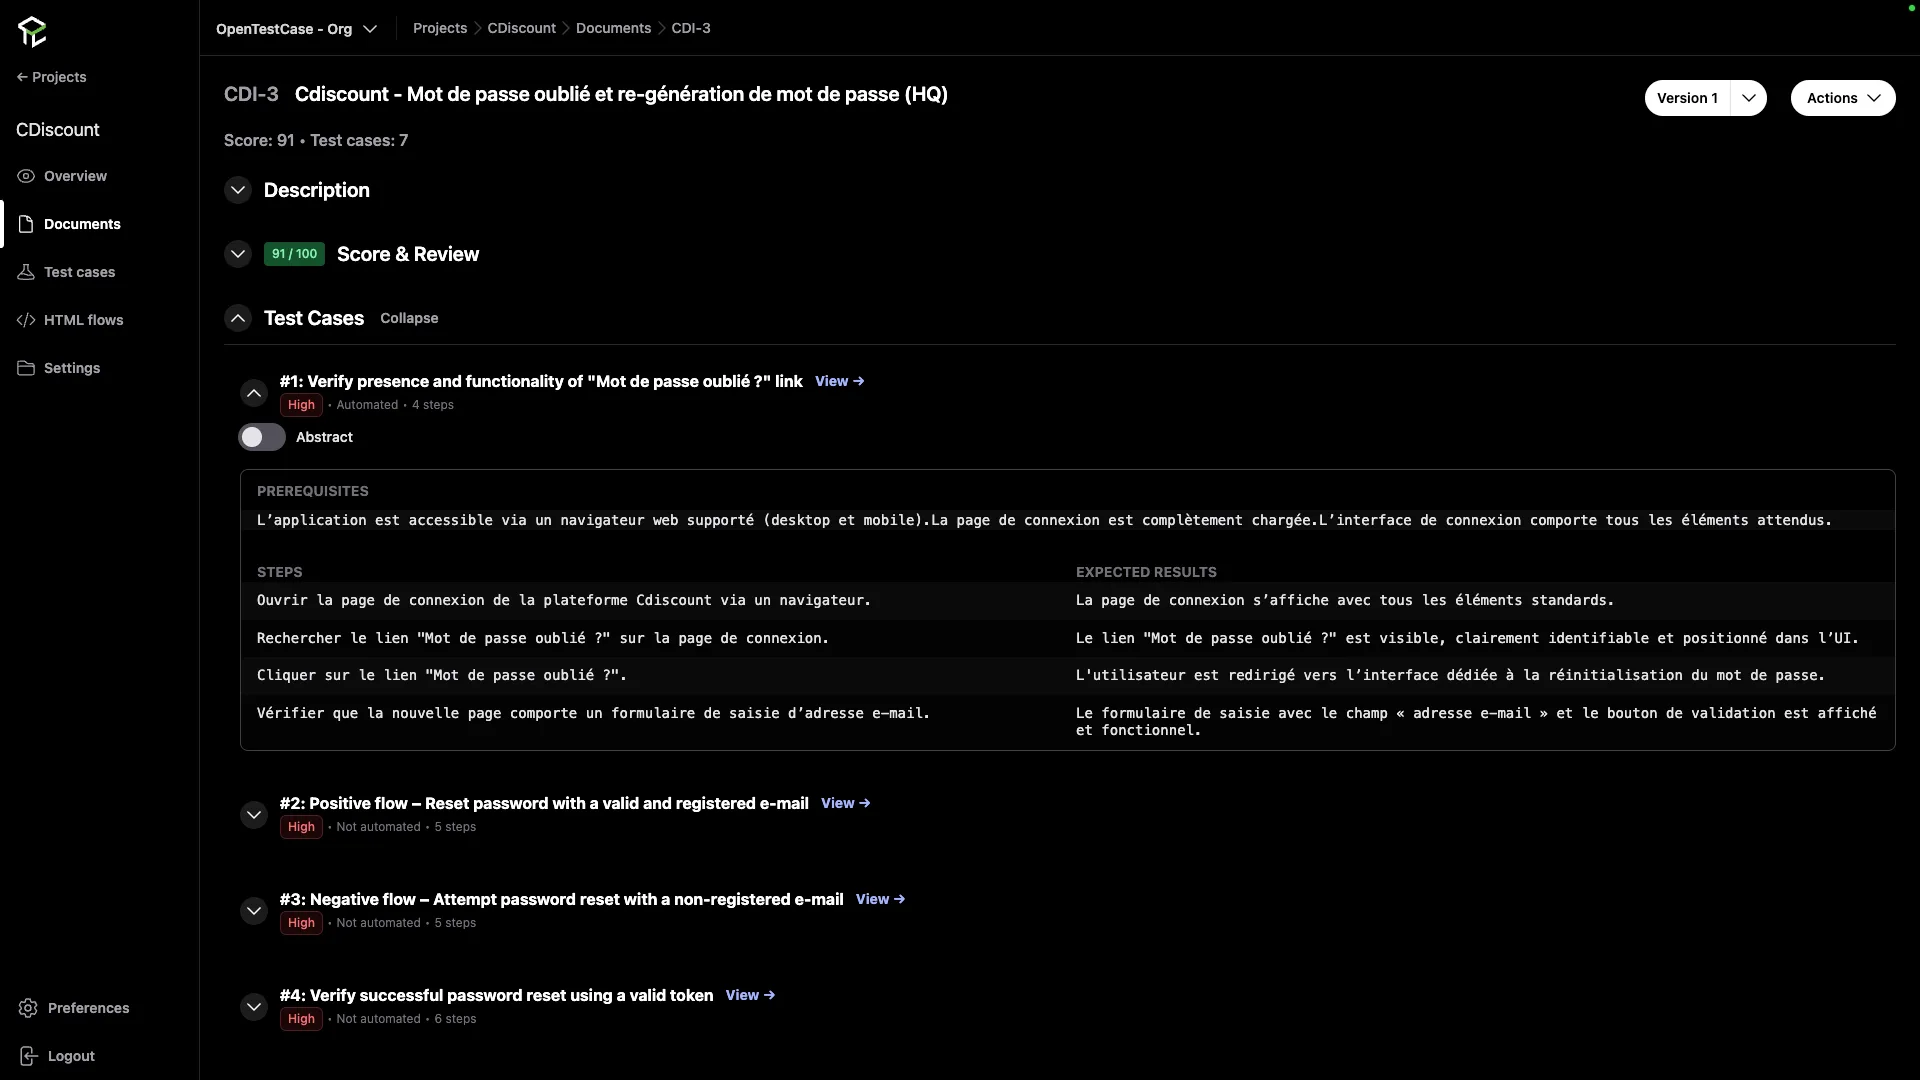Click the CDiscount breadcrumb
The image size is (1920, 1080).
pyautogui.click(x=521, y=28)
